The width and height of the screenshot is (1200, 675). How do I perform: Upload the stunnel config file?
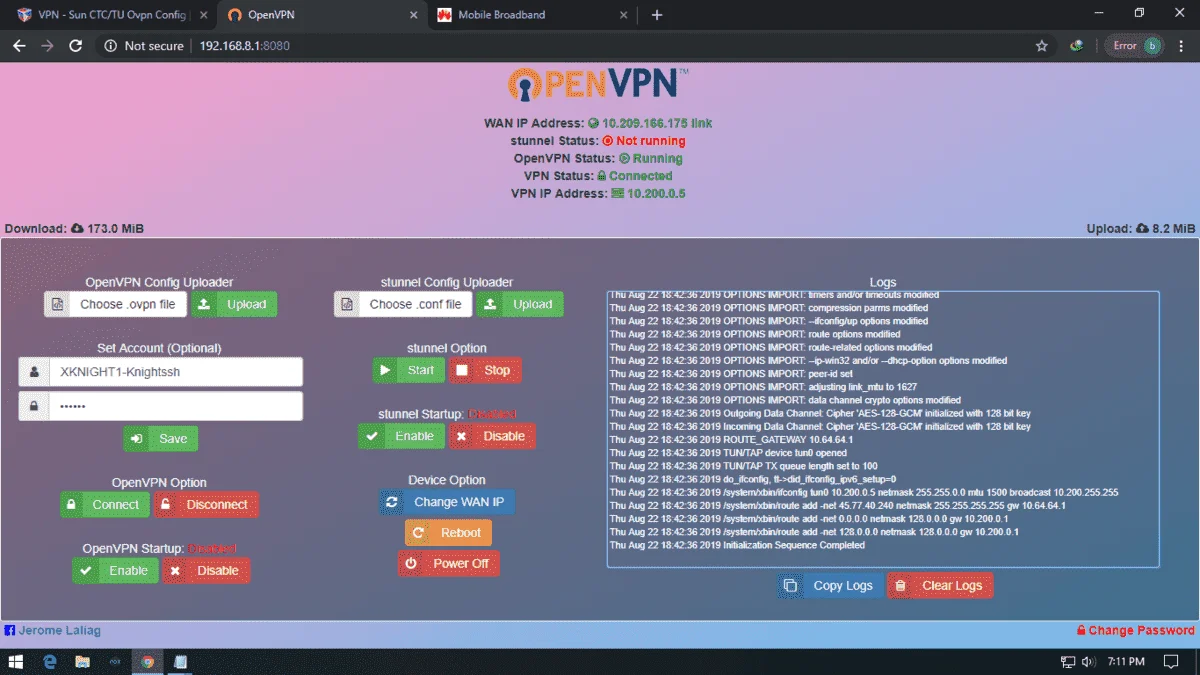pyautogui.click(x=520, y=304)
